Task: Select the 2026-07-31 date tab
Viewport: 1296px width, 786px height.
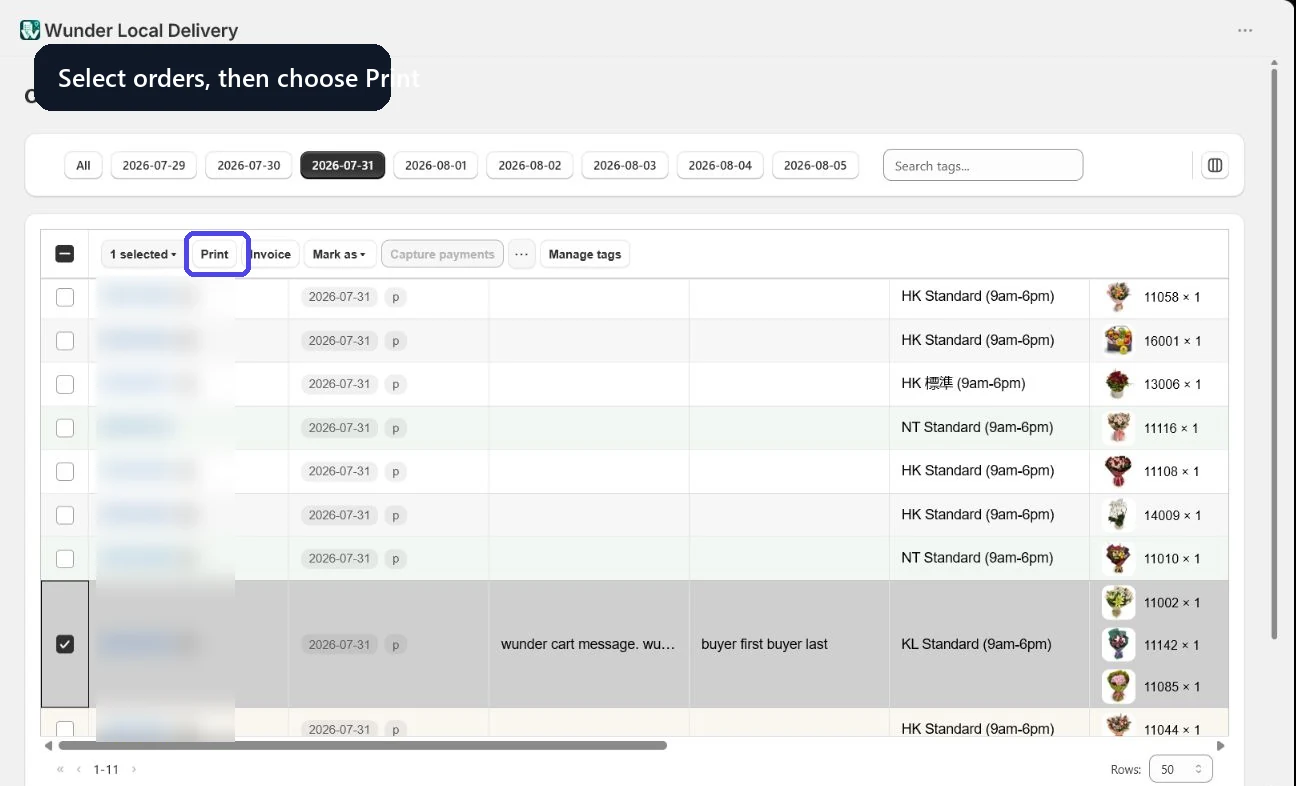Action: [x=343, y=165]
